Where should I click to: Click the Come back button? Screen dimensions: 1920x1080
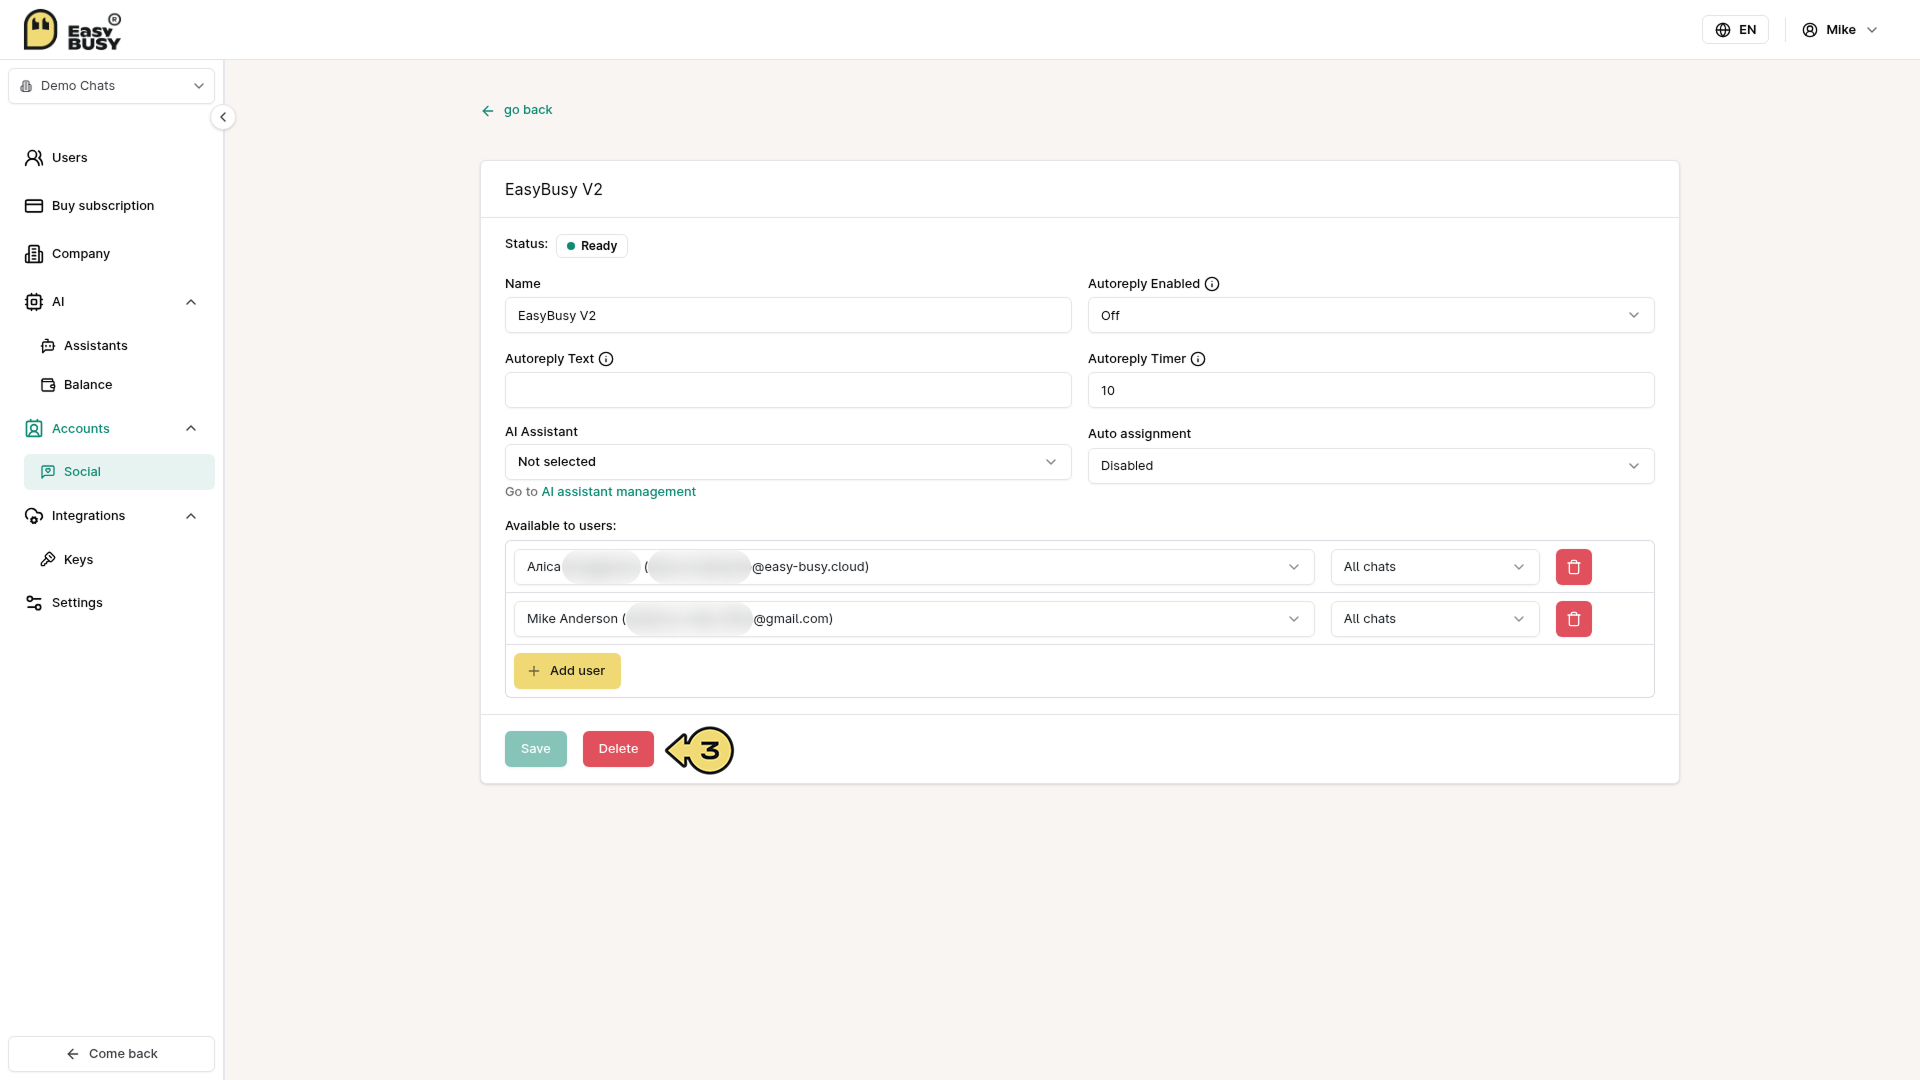(111, 1054)
